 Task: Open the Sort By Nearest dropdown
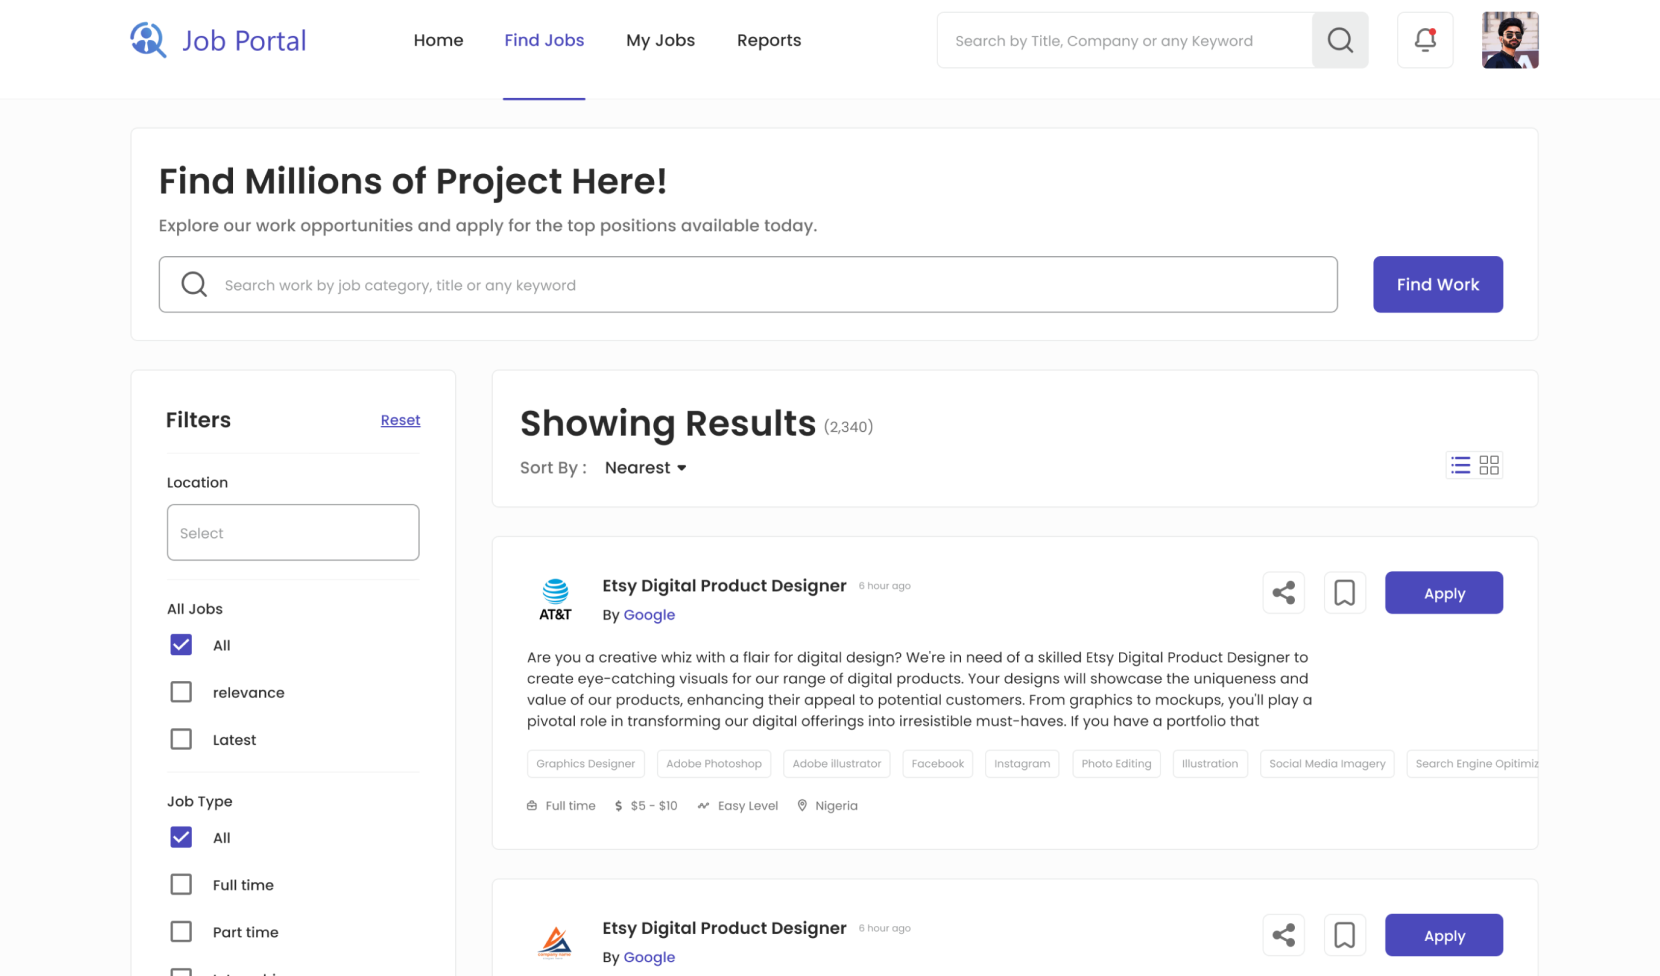[x=645, y=468]
